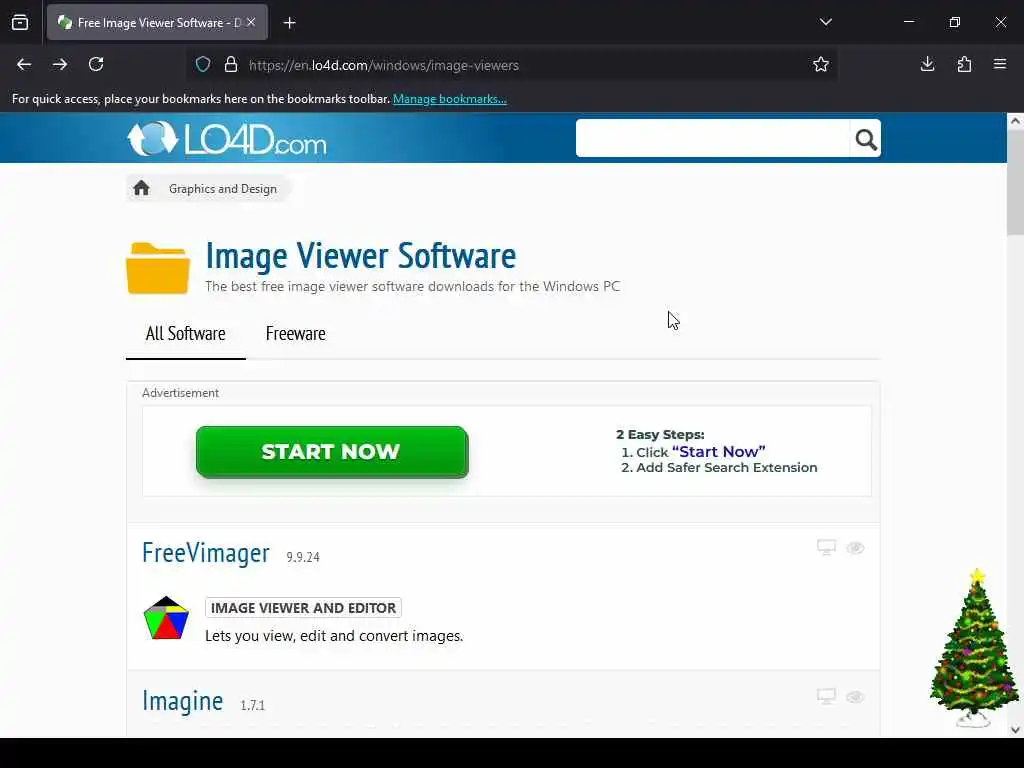The width and height of the screenshot is (1024, 768).
Task: Click the page scrollbar down arrow
Action: point(1015,729)
